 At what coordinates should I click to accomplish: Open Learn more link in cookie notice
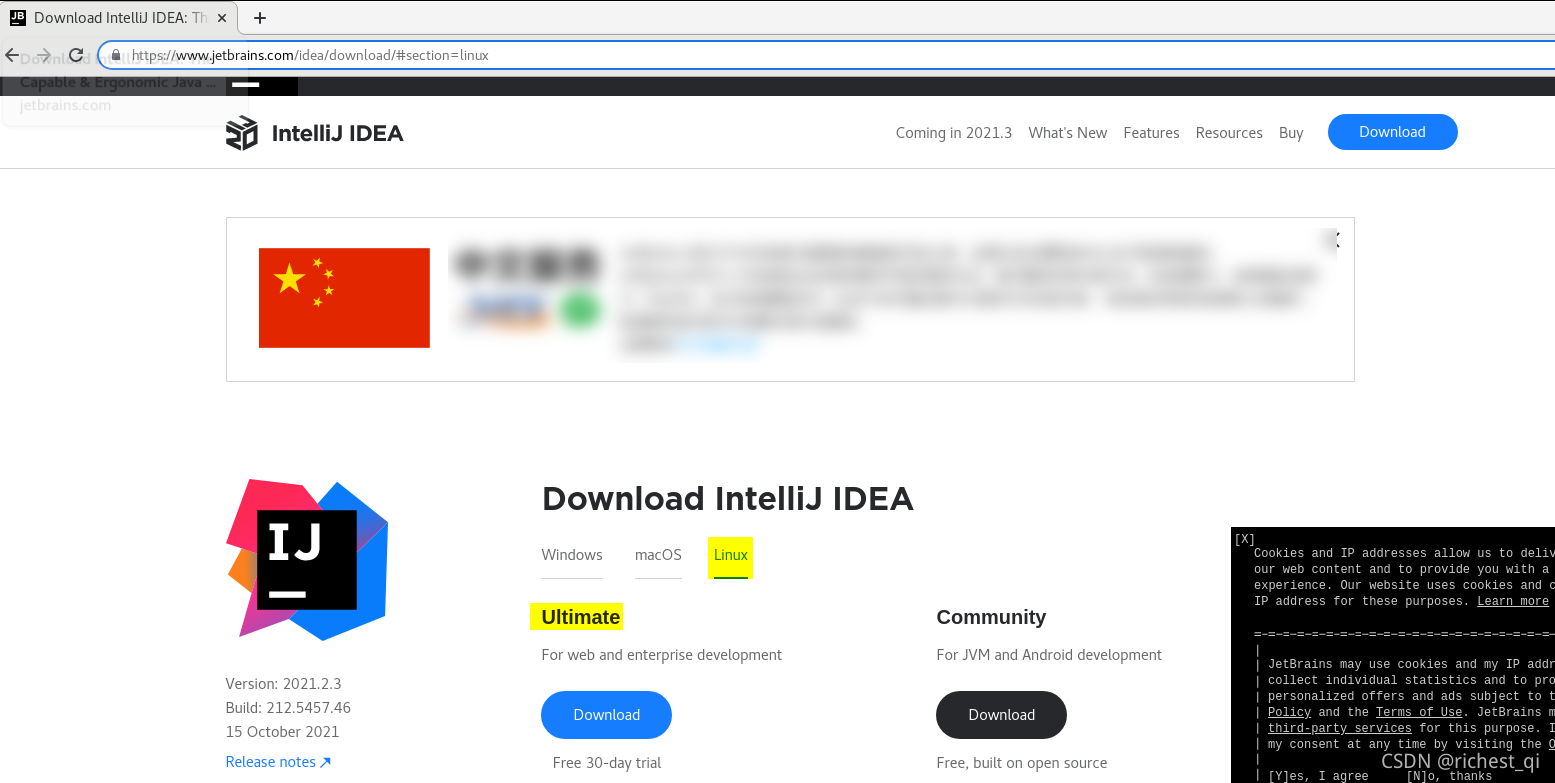pos(1512,601)
